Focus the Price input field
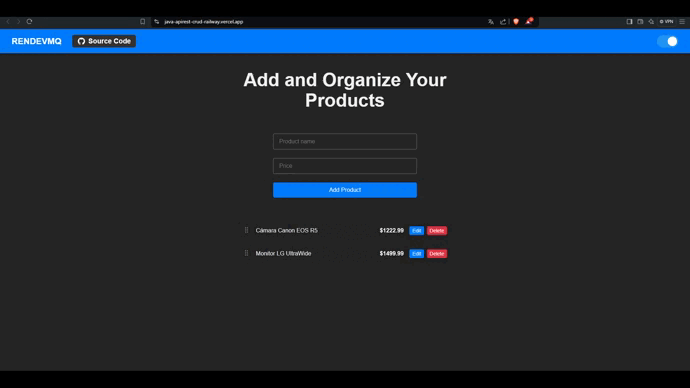This screenshot has width=690, height=388. coord(345,166)
